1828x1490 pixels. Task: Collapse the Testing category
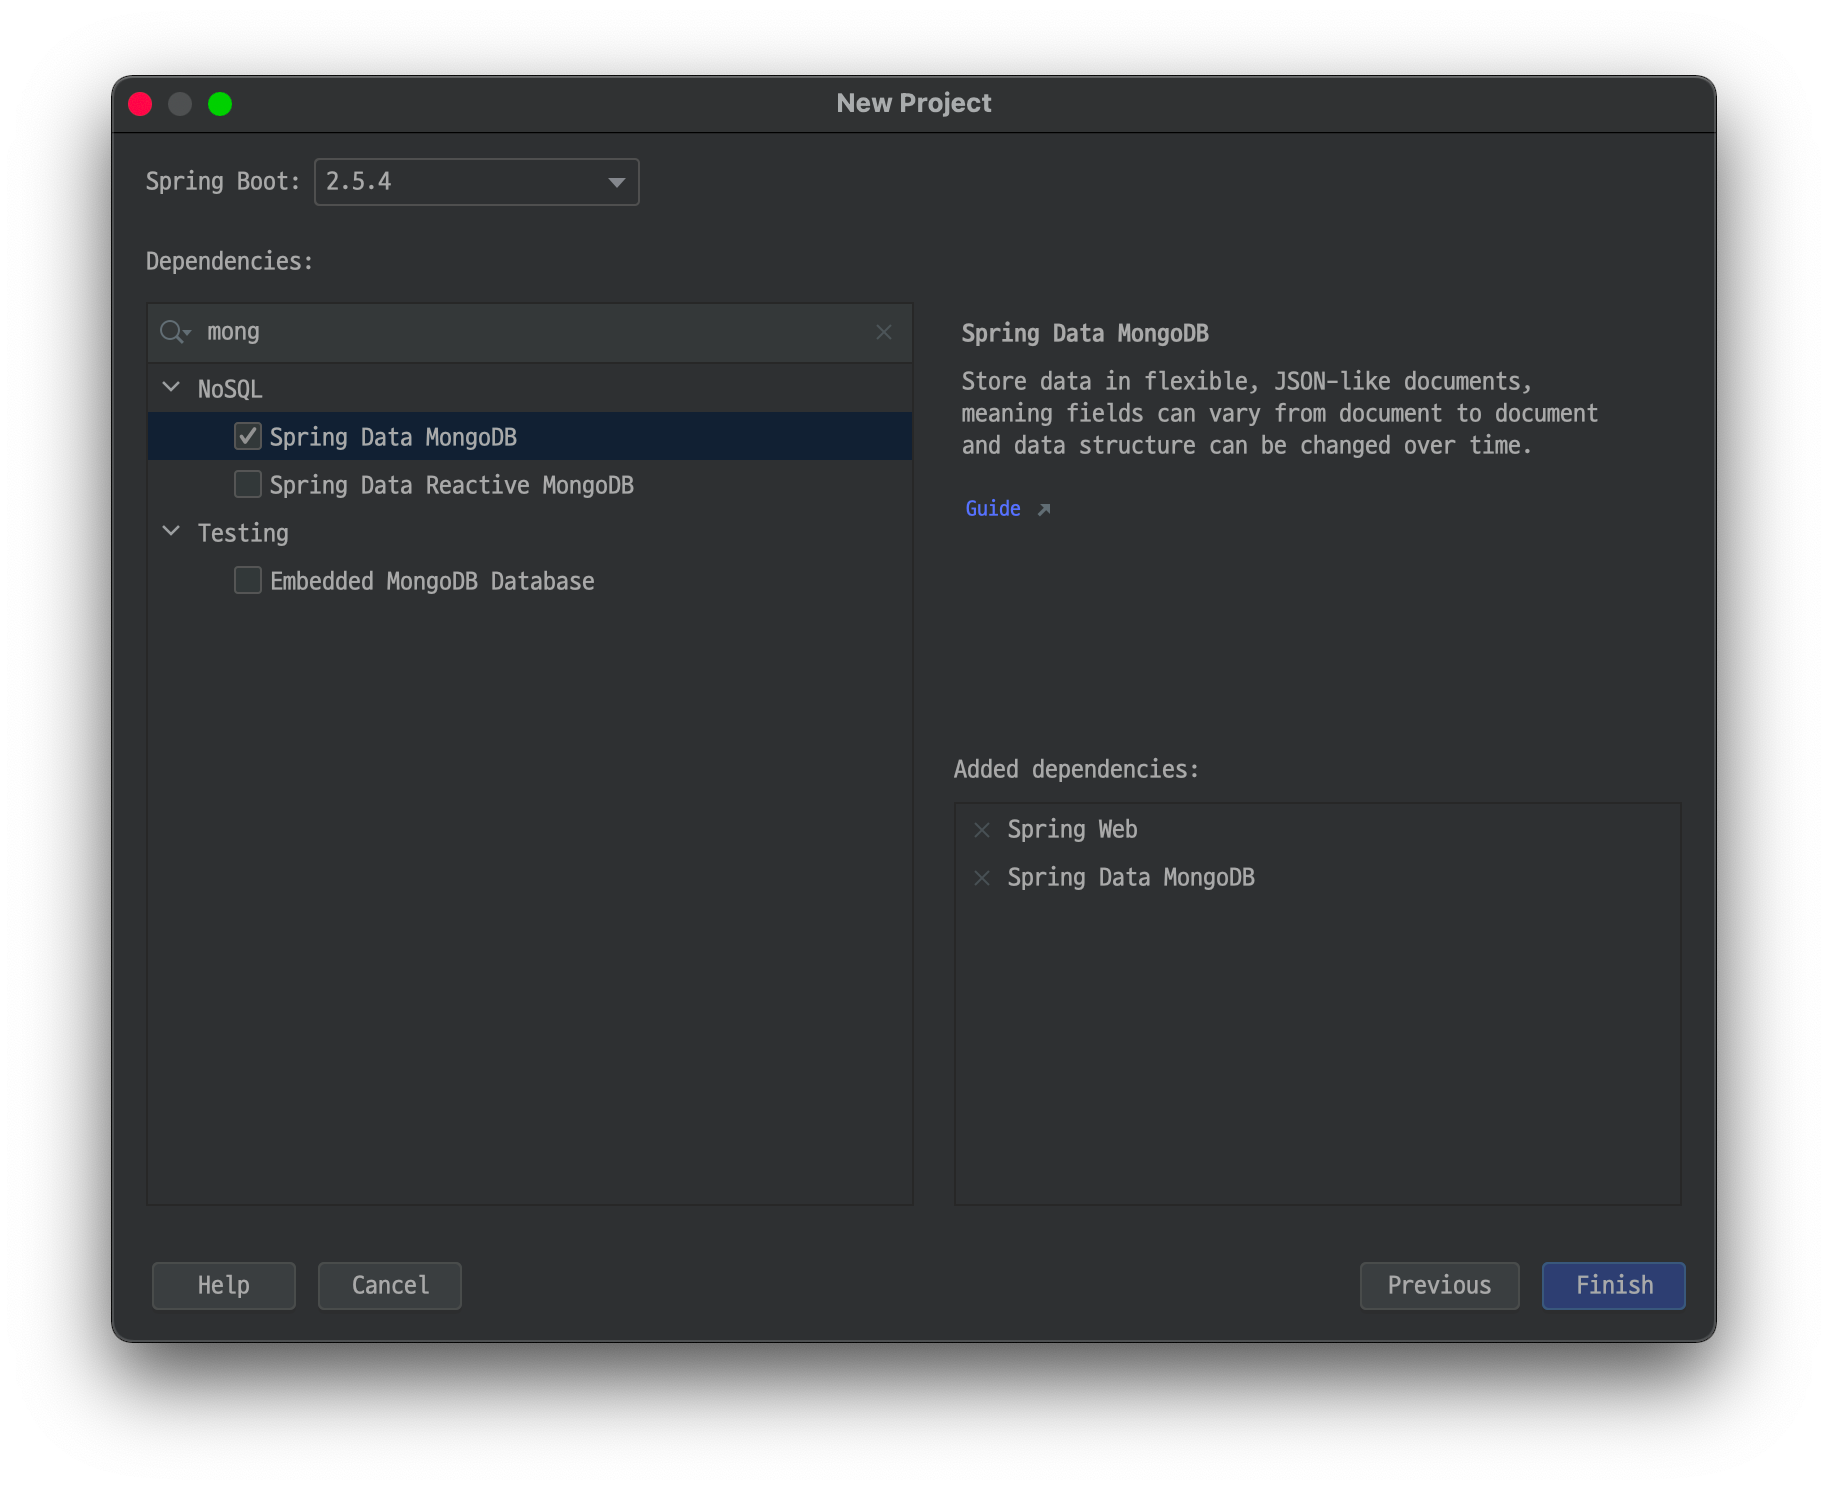click(x=171, y=531)
